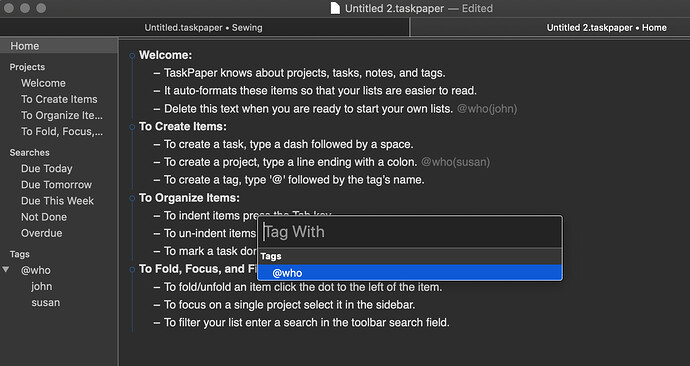Image resolution: width=690 pixels, height=366 pixels.
Task: Fold the To Fold, Focus project dot
Action: pyautogui.click(x=132, y=270)
